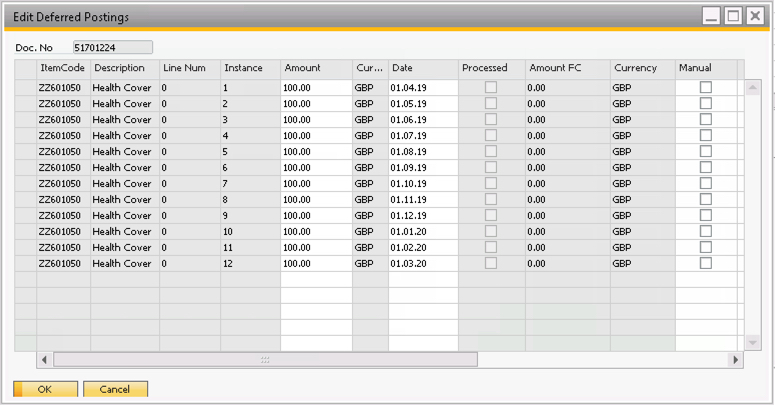Maximize the Edit Deferred Postings window
The height and width of the screenshot is (406, 775).
(x=733, y=16)
